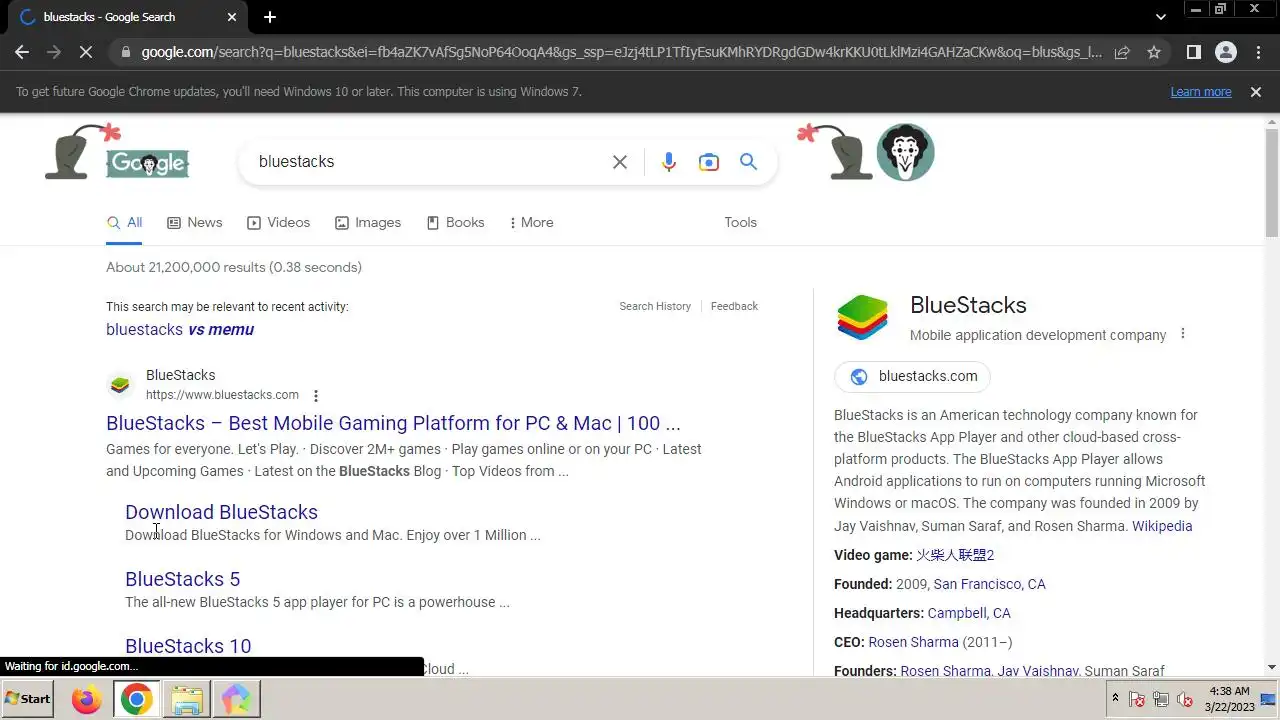
Task: Open Google Lens camera search
Action: pyautogui.click(x=709, y=162)
